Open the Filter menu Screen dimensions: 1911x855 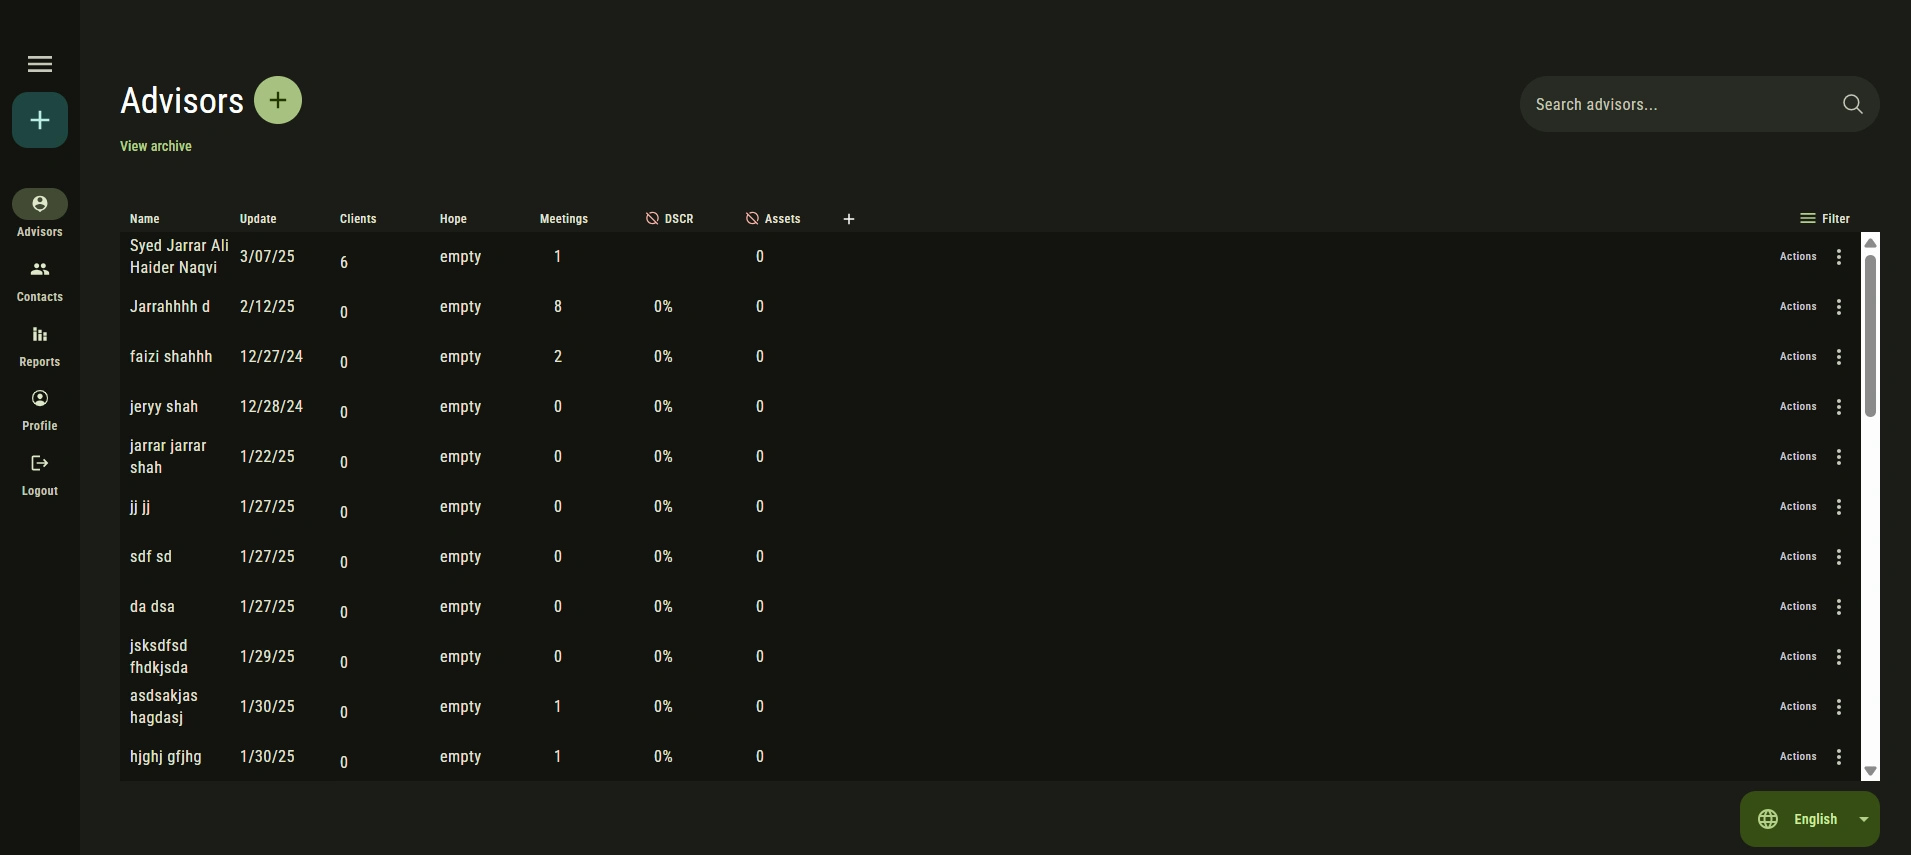tap(1825, 218)
